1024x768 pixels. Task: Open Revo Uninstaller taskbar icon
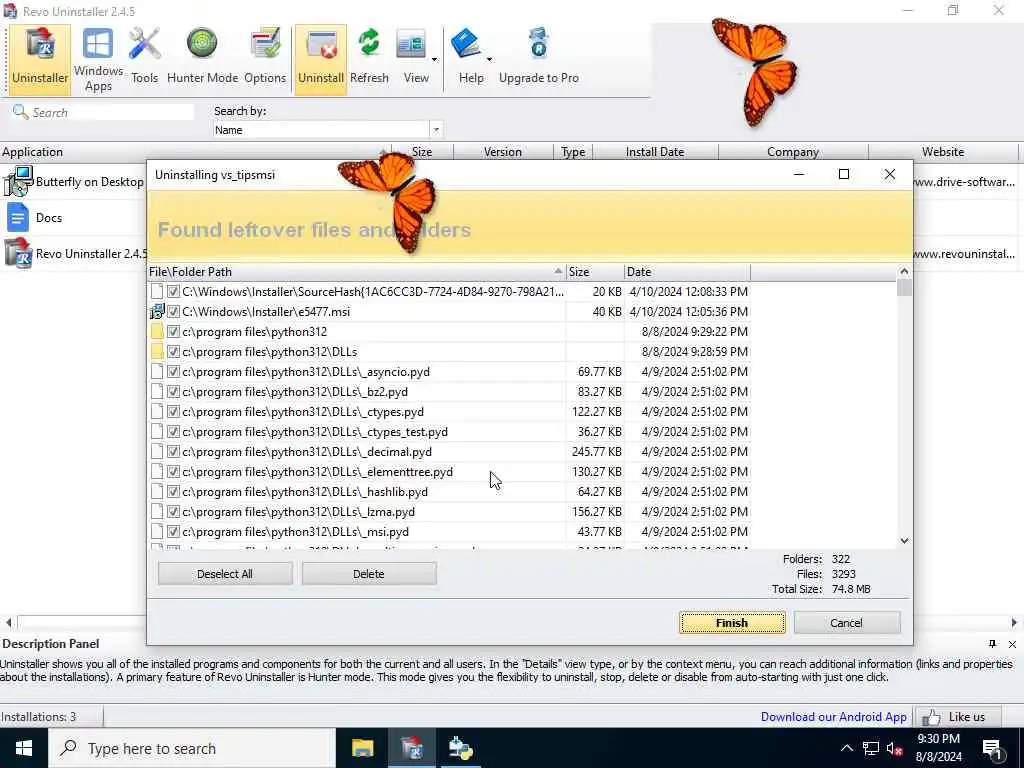pos(412,748)
